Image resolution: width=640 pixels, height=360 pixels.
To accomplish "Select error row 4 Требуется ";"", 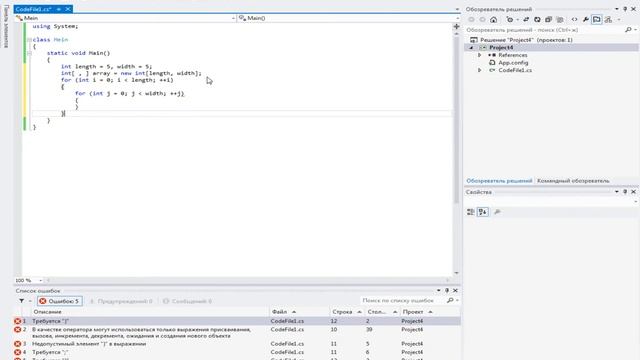I will [x=237, y=352].
